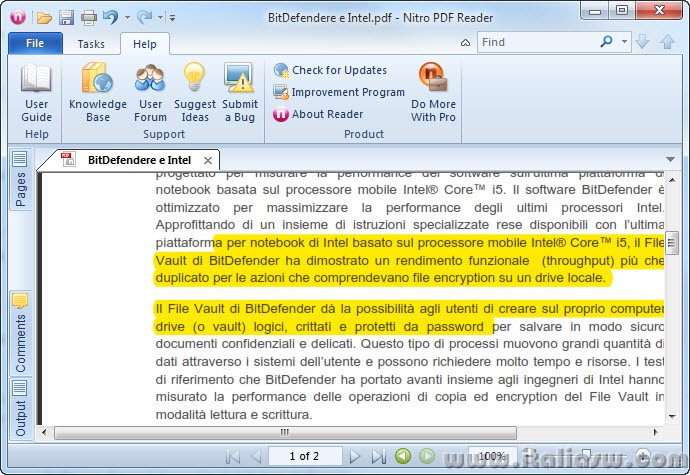Click the zoom slider handle
The image size is (690, 475).
pos(586,456)
